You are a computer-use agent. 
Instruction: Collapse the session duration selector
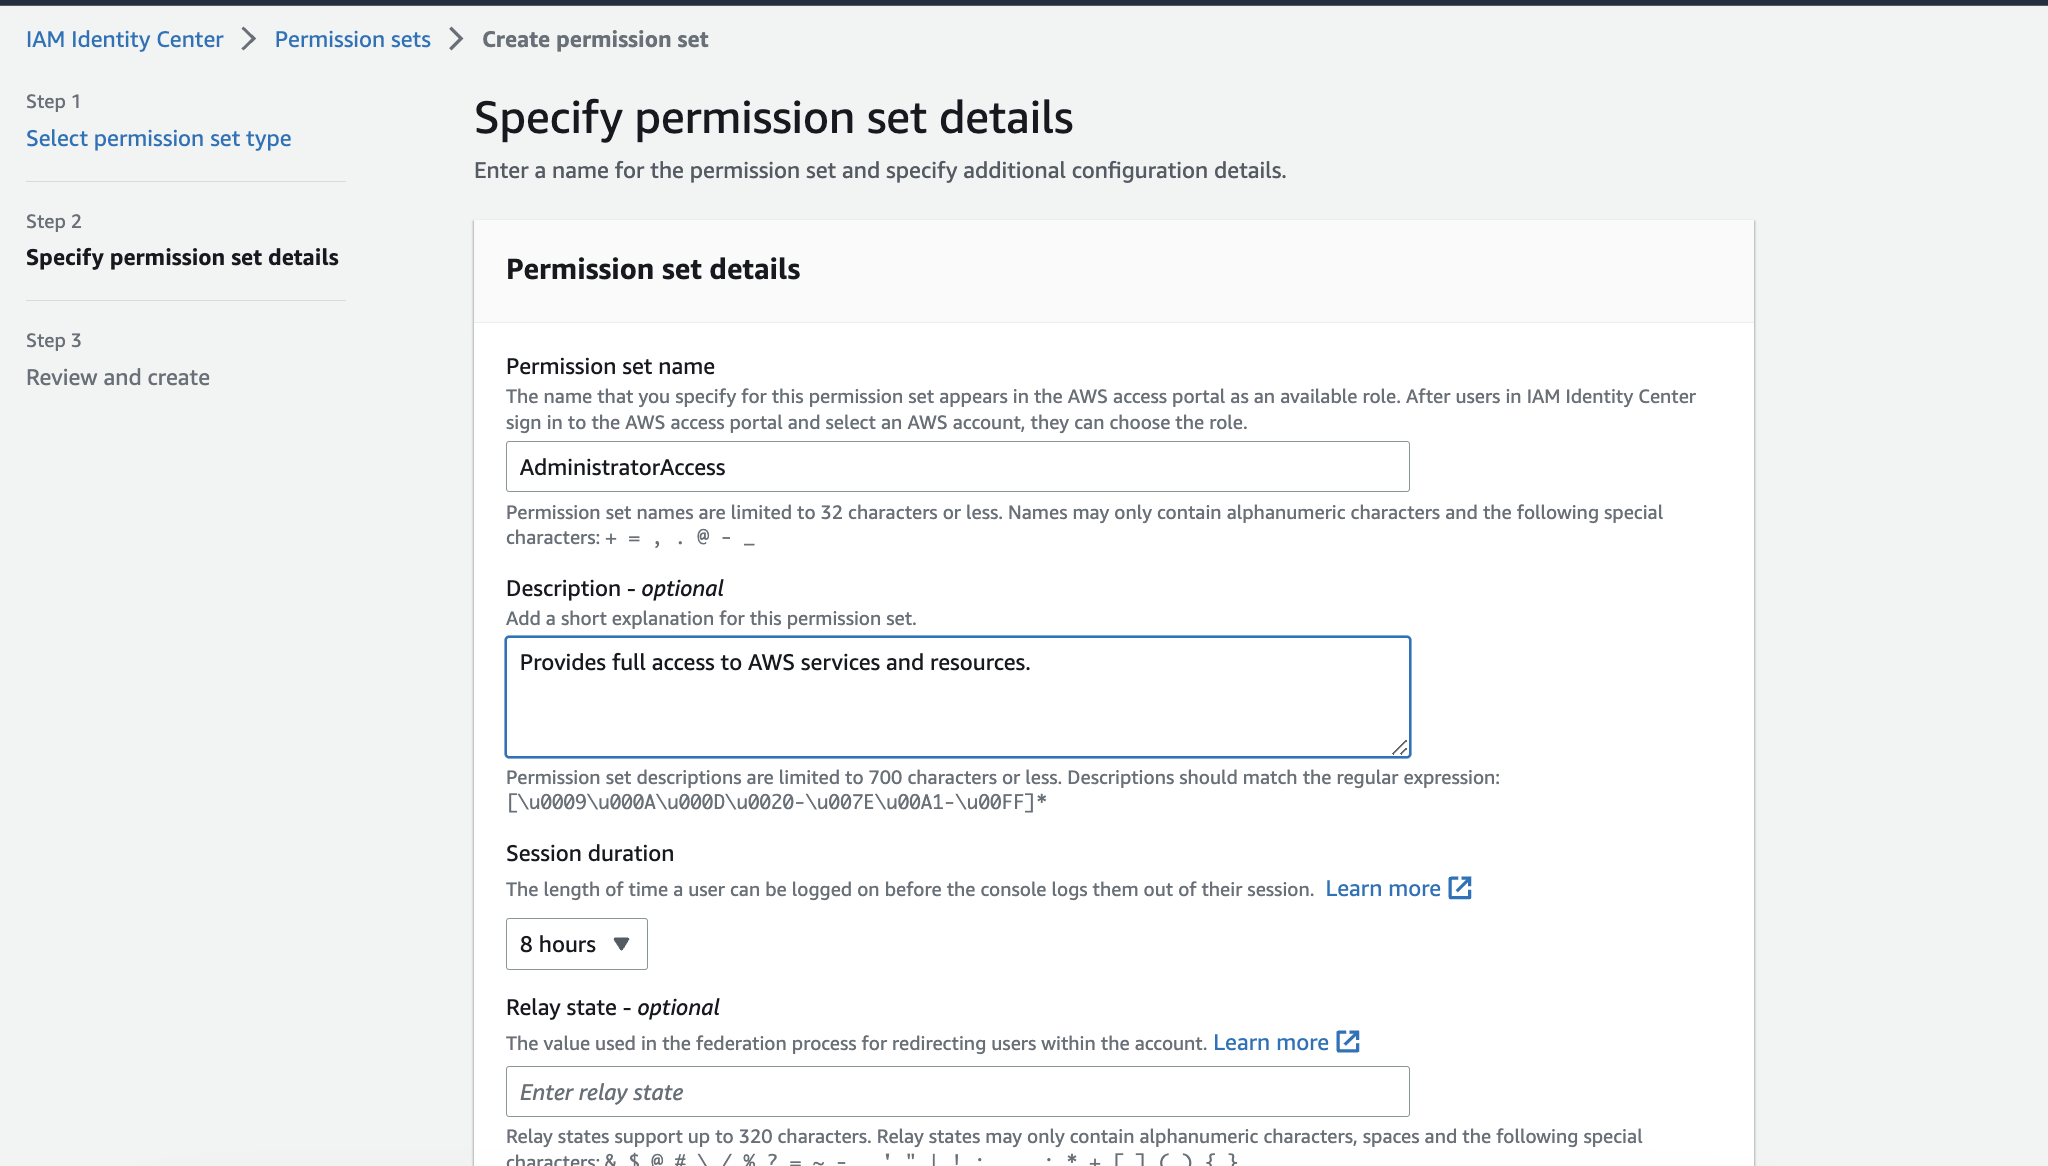tap(576, 943)
